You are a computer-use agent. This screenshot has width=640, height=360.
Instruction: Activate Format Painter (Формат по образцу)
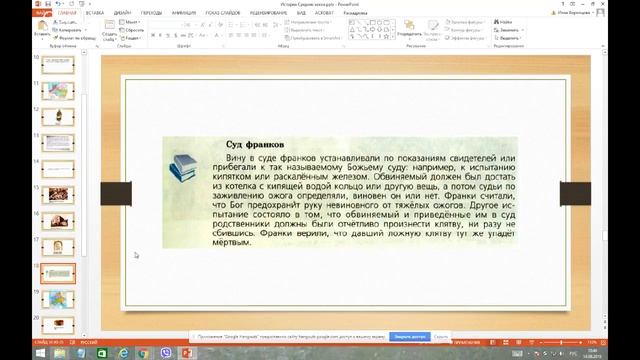coord(74,38)
